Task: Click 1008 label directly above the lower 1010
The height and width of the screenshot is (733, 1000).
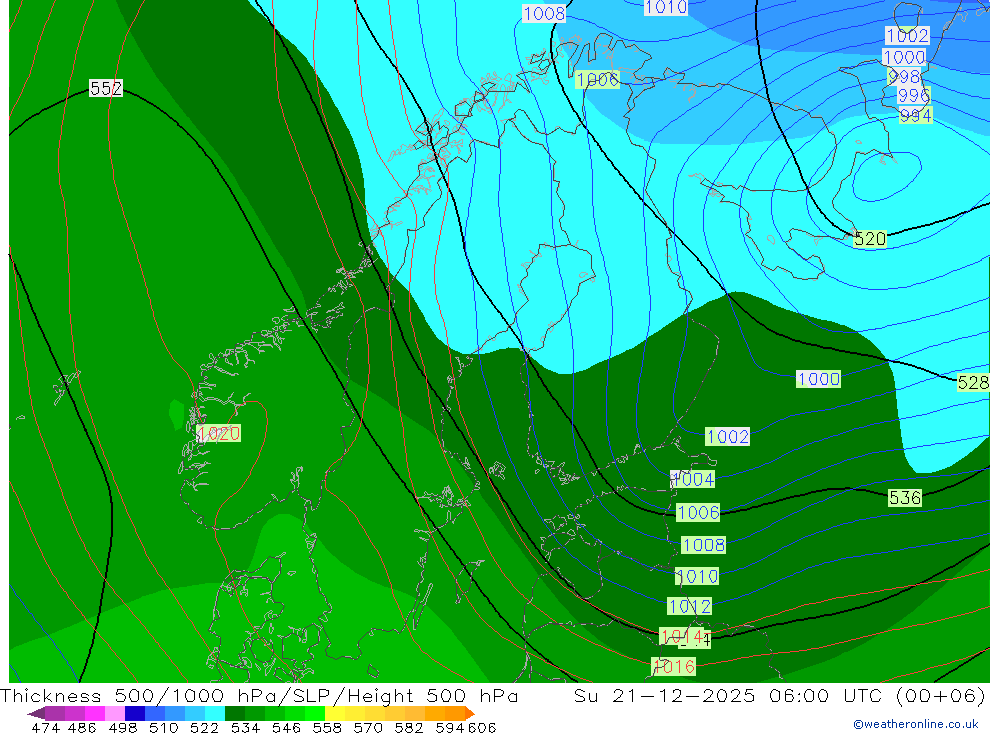Action: point(703,545)
